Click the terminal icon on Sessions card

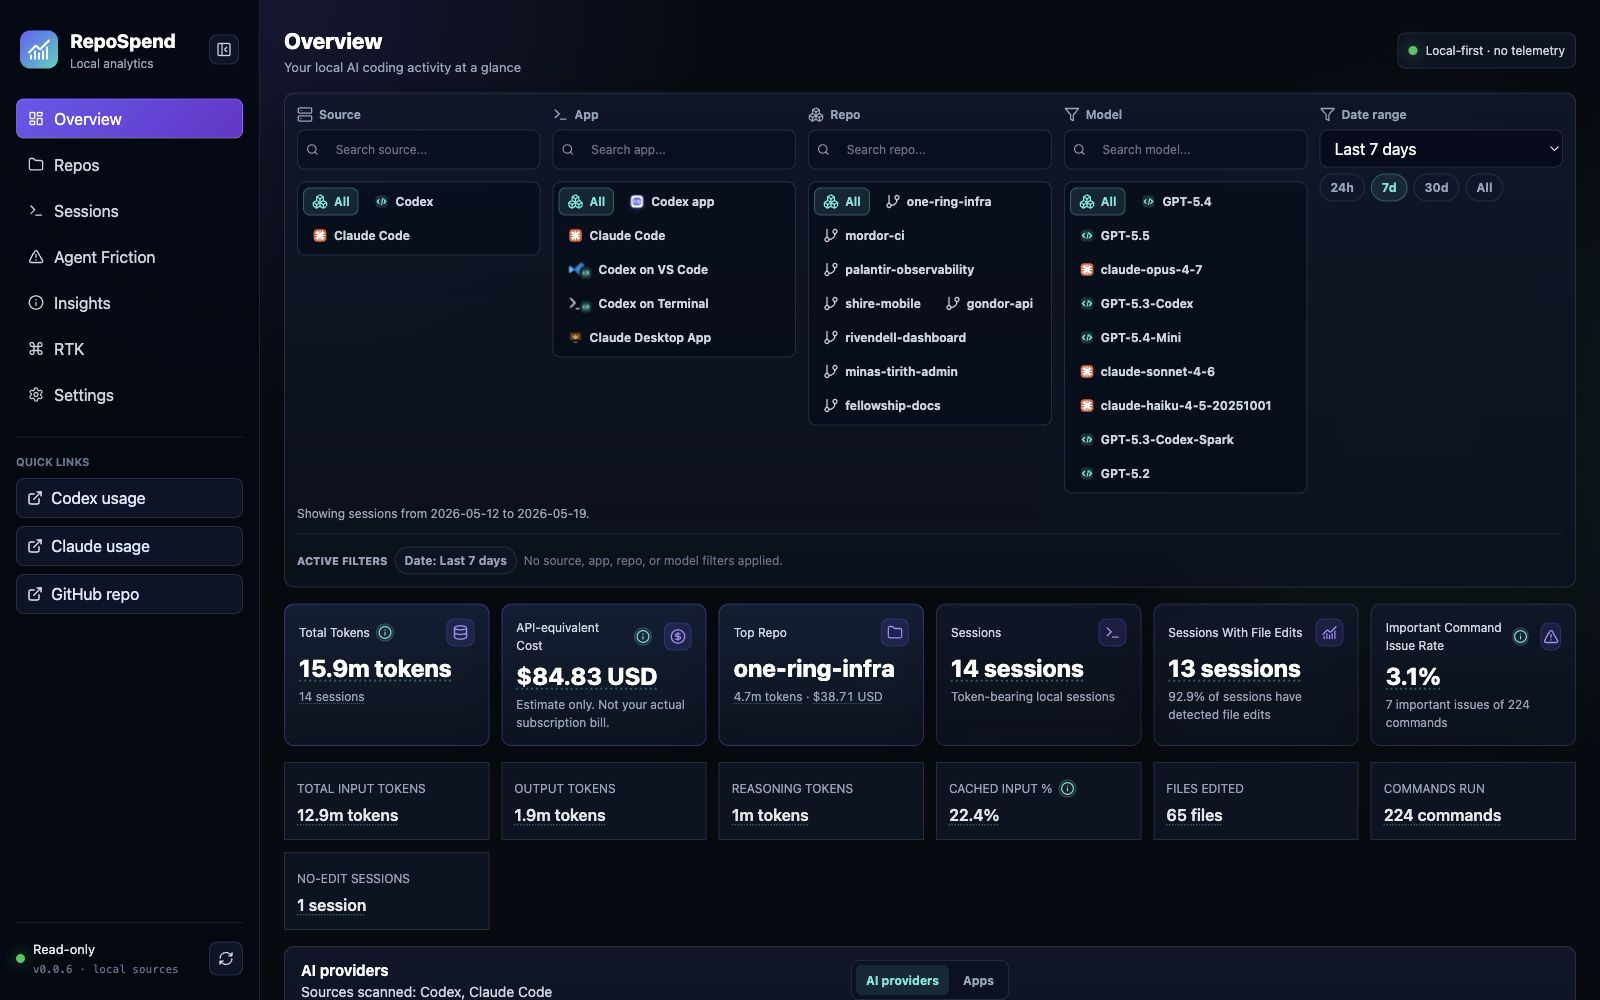[x=1112, y=632]
